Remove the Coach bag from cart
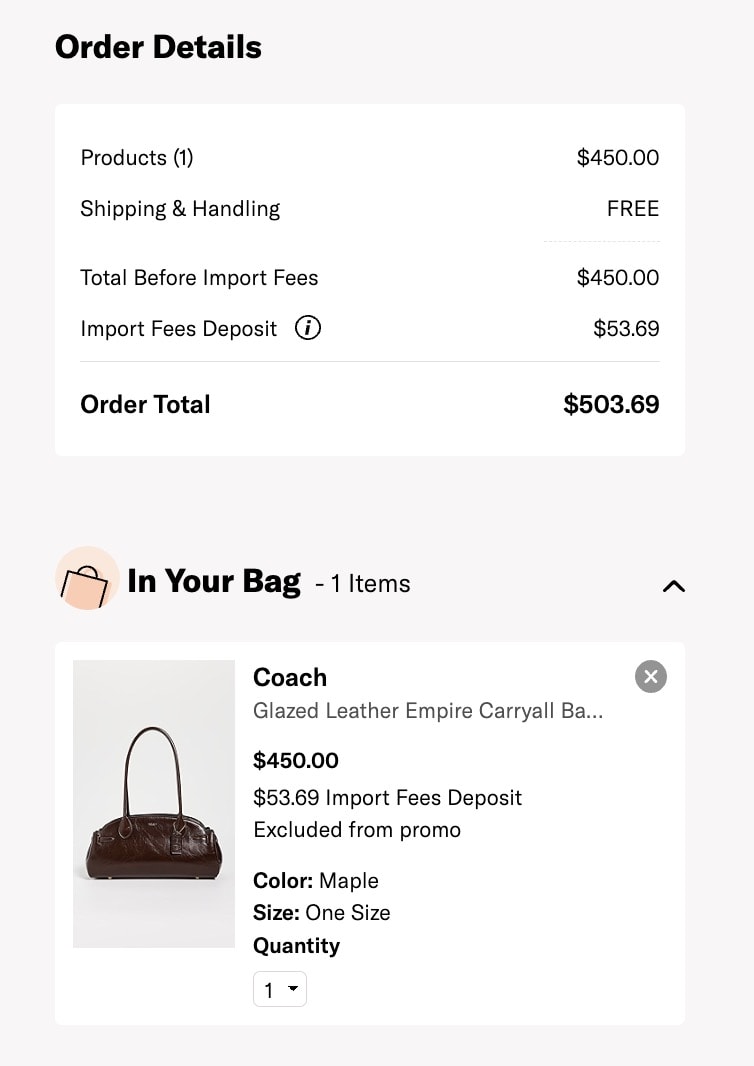 pos(651,676)
